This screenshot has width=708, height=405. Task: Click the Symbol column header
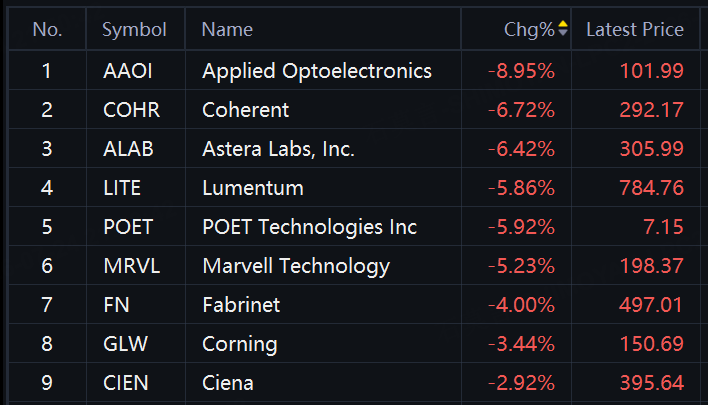click(x=134, y=30)
